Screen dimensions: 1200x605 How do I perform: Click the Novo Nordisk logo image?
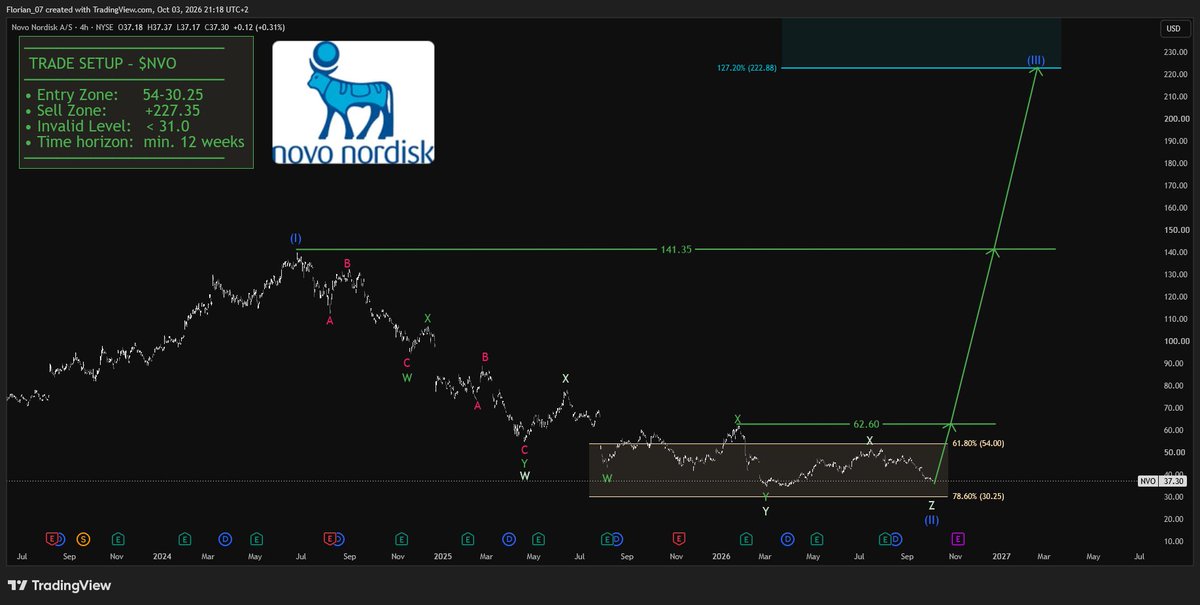(x=353, y=103)
